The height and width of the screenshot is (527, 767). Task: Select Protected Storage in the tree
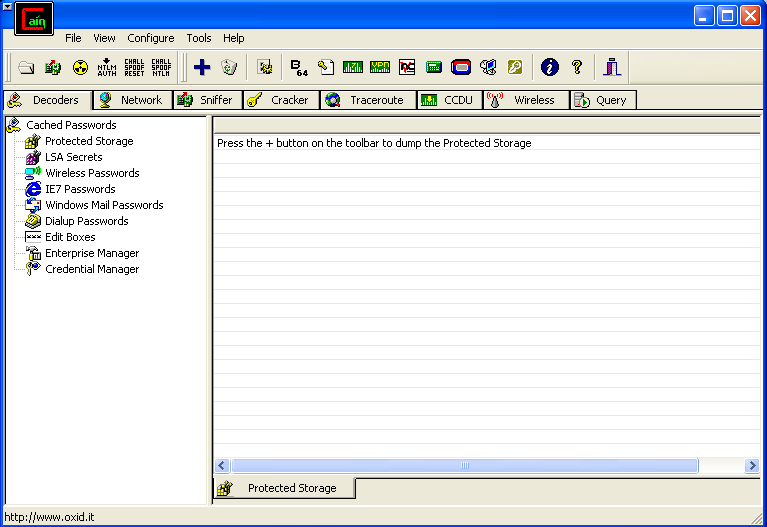pos(89,141)
